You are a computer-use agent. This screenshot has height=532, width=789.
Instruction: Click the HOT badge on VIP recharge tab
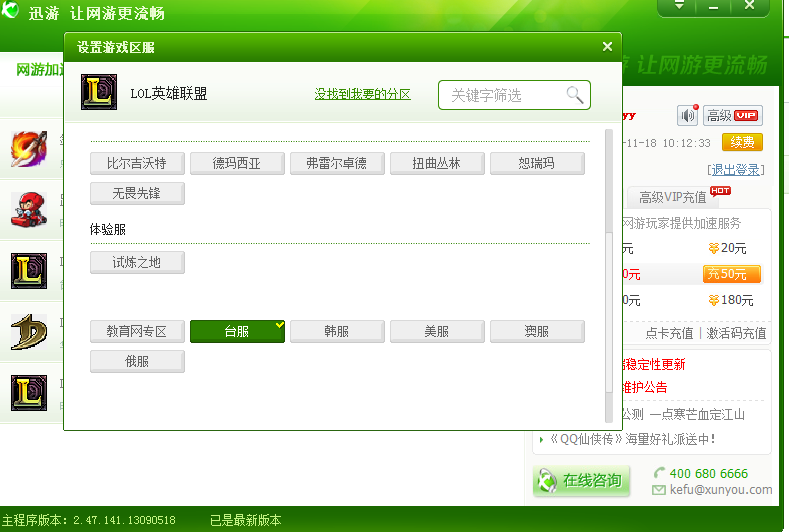coord(720,191)
